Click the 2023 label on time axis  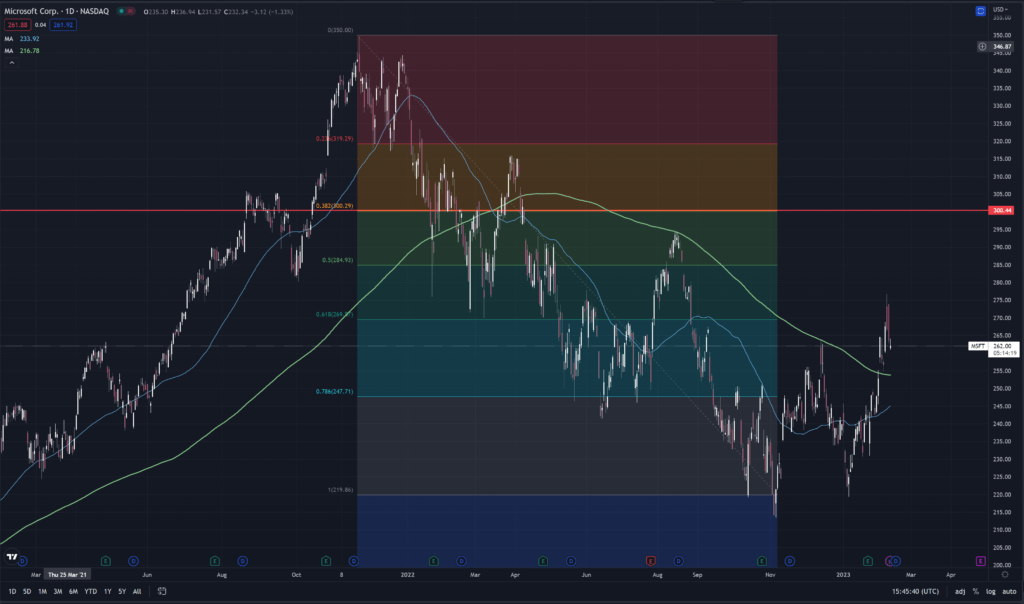pyautogui.click(x=843, y=575)
